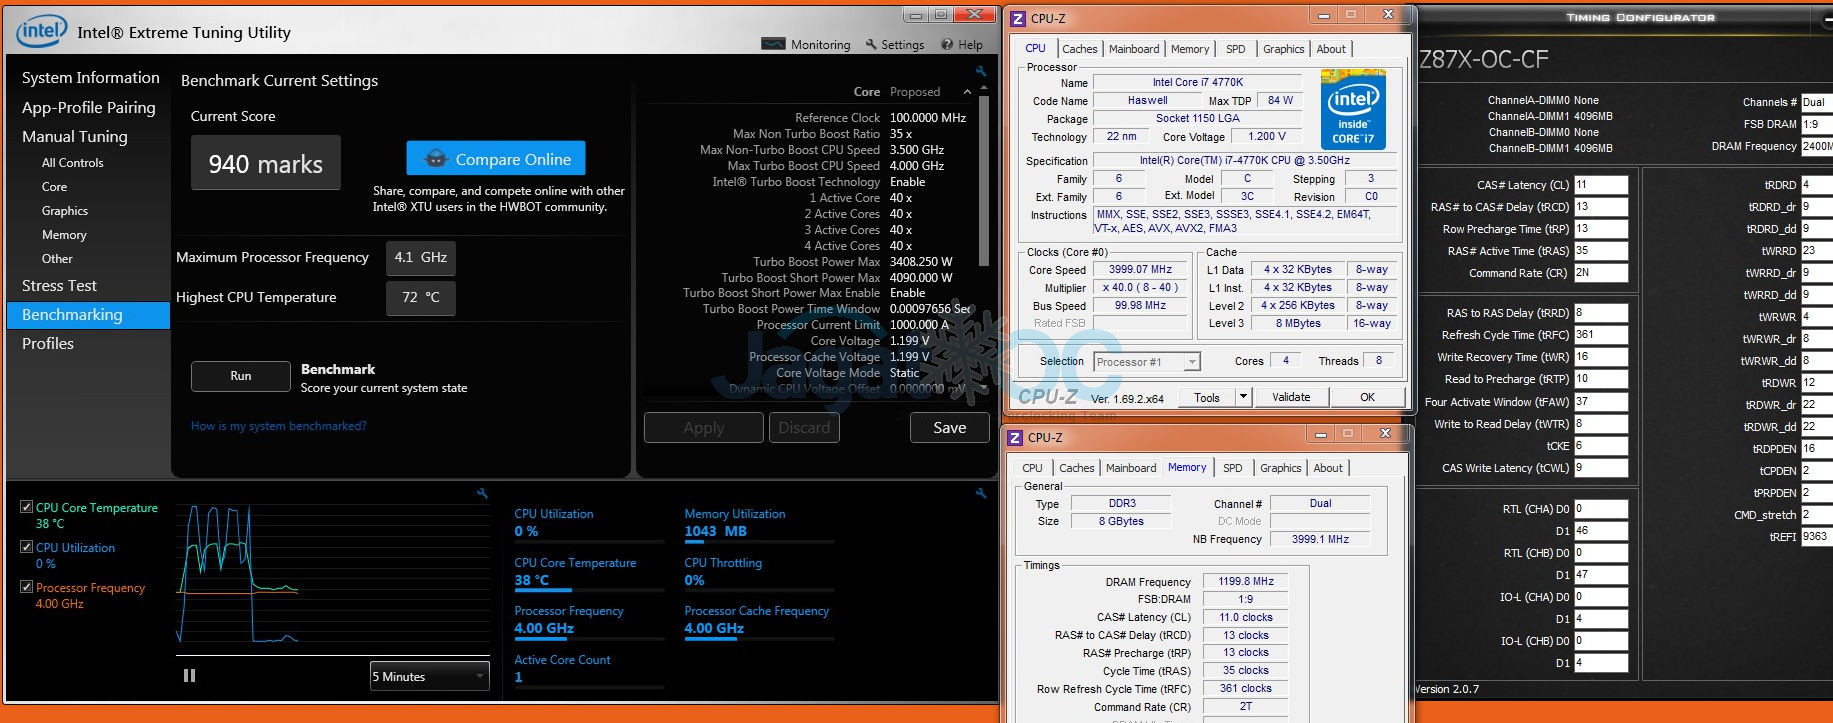
Task: Open the 5 Minutes time range dropdown
Action: (x=429, y=677)
